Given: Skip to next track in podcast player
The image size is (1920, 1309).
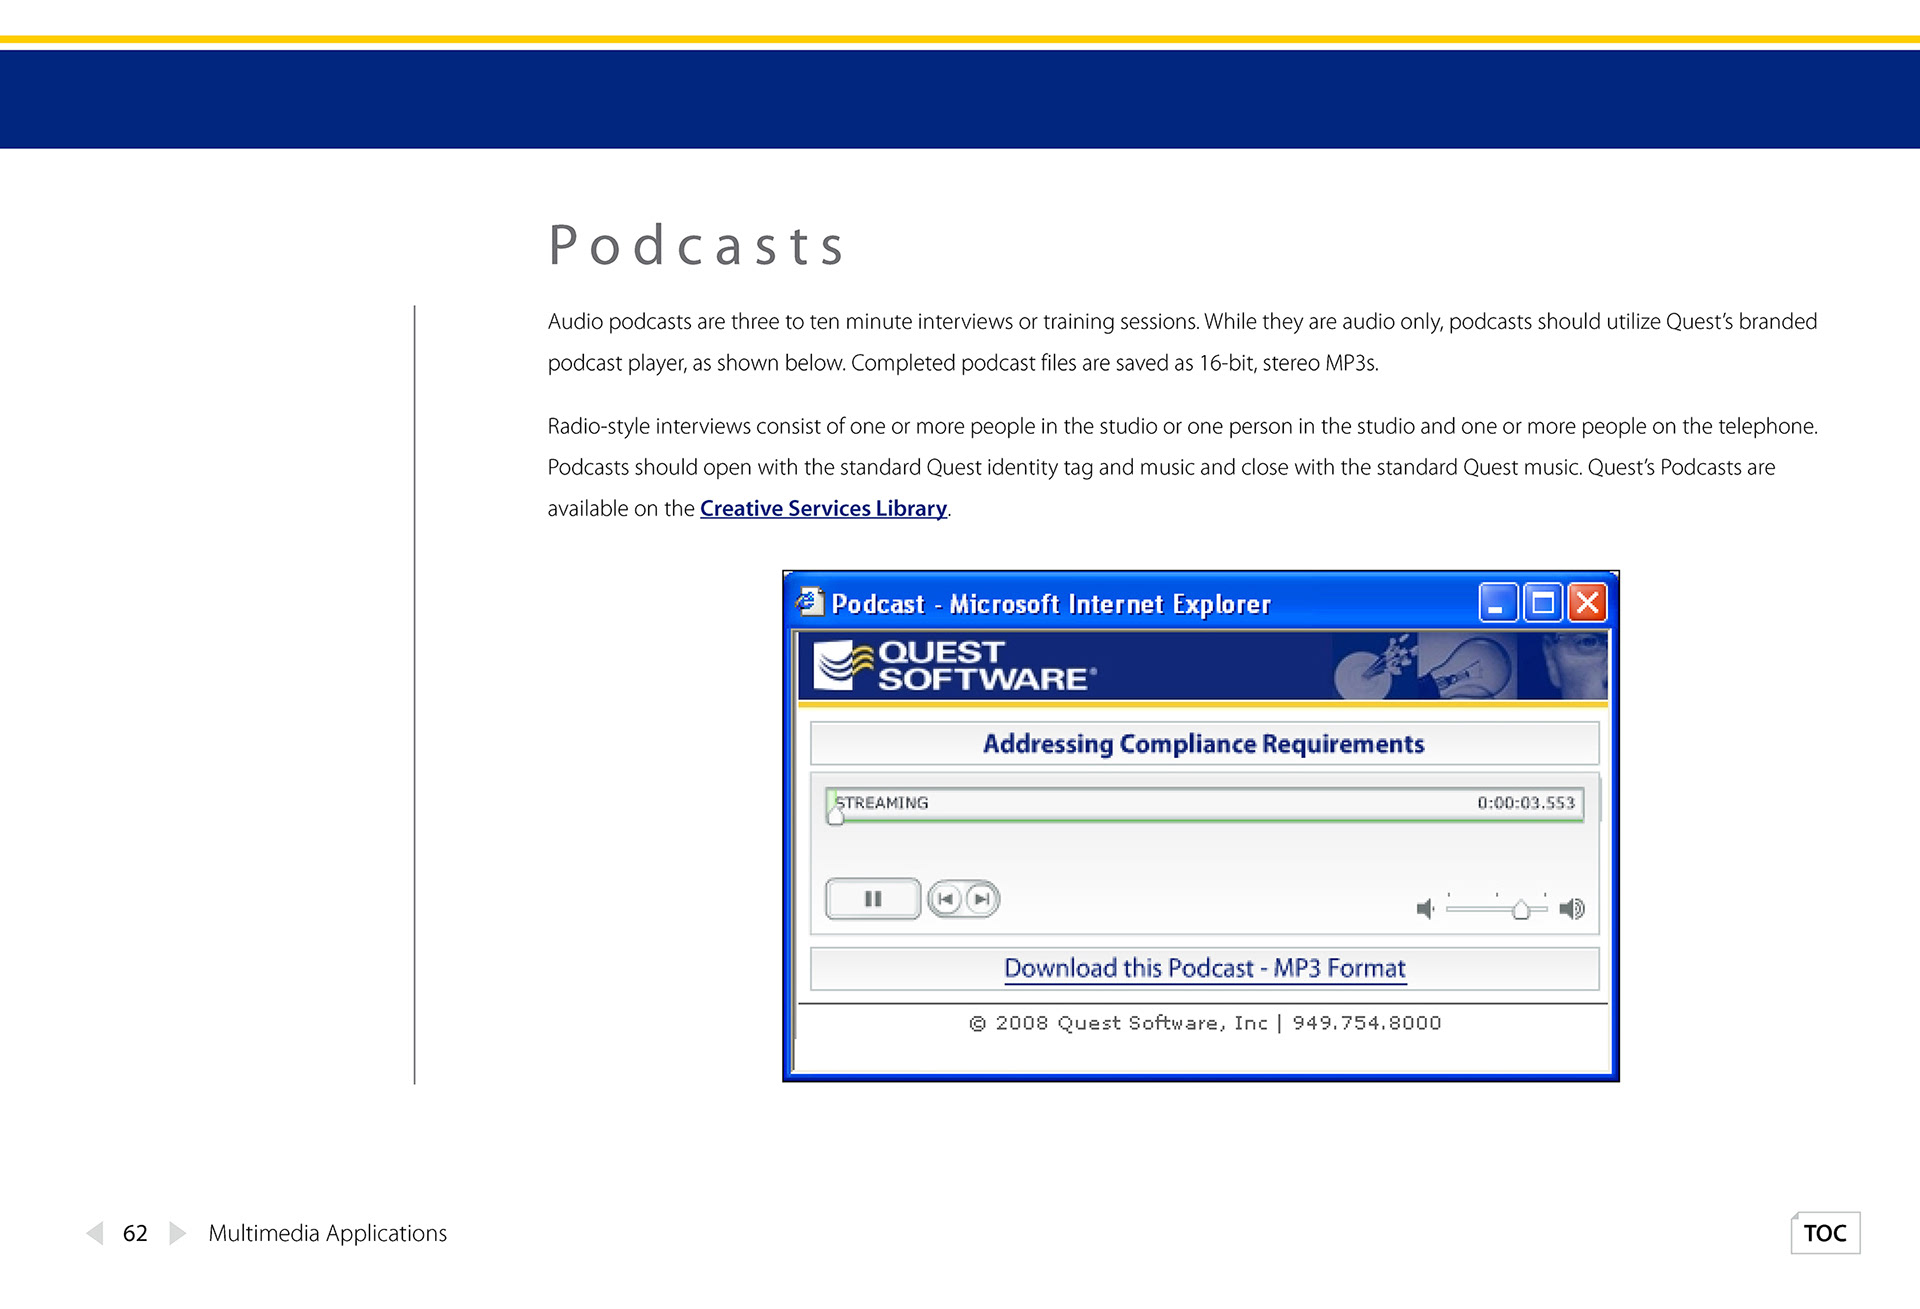Looking at the screenshot, I should [982, 899].
